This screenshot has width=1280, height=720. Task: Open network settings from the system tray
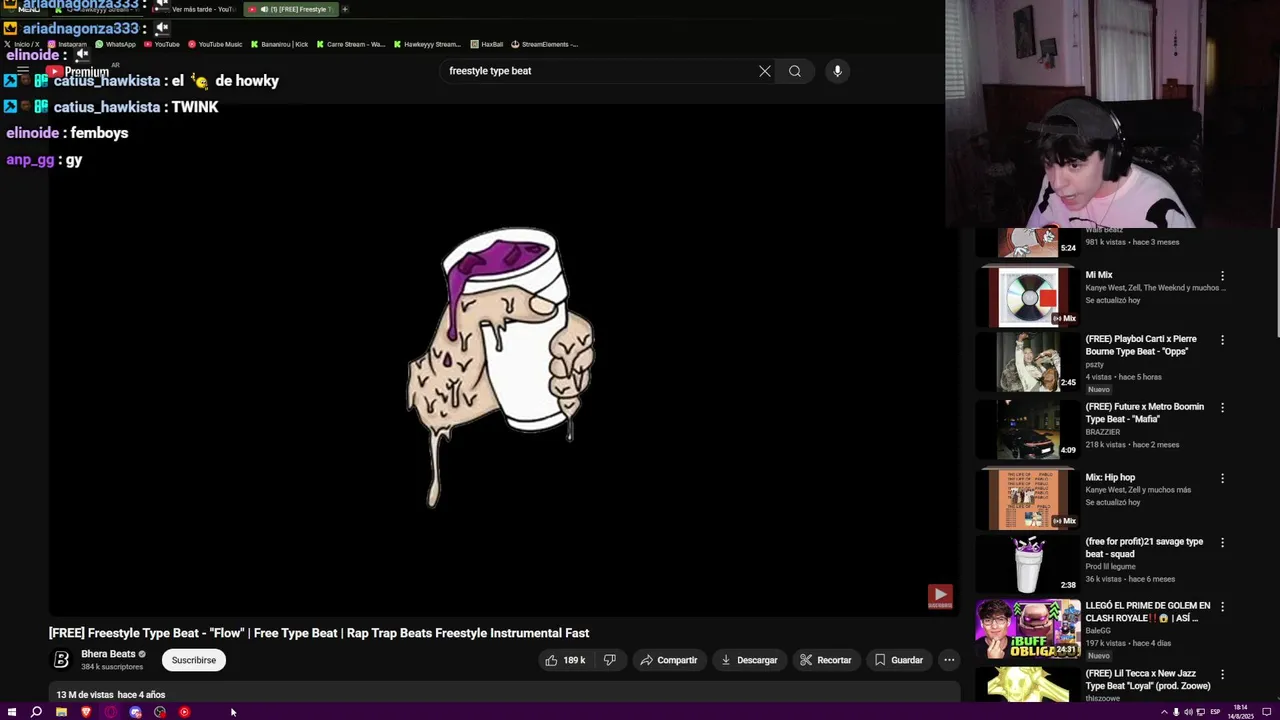coord(1201,712)
